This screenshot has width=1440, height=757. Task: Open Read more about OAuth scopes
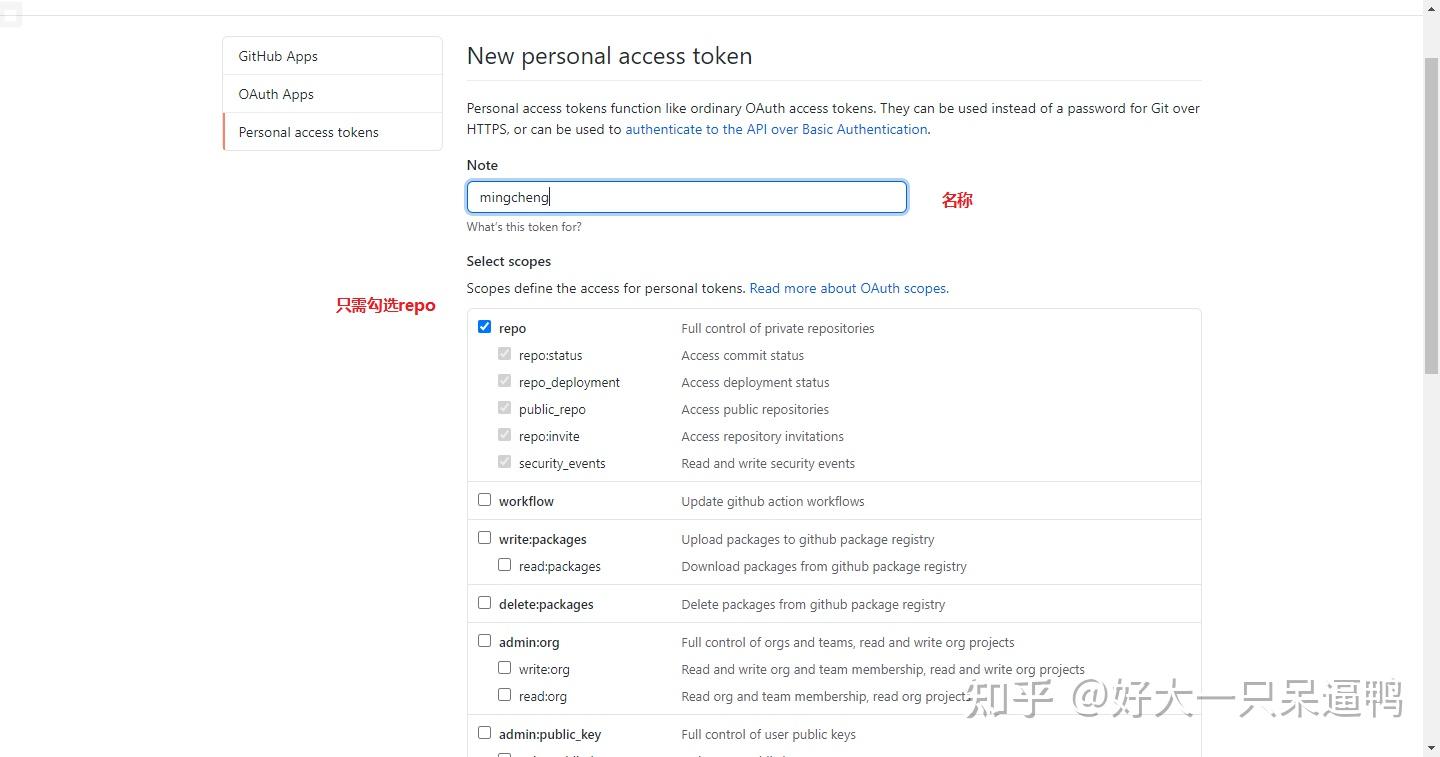point(847,288)
